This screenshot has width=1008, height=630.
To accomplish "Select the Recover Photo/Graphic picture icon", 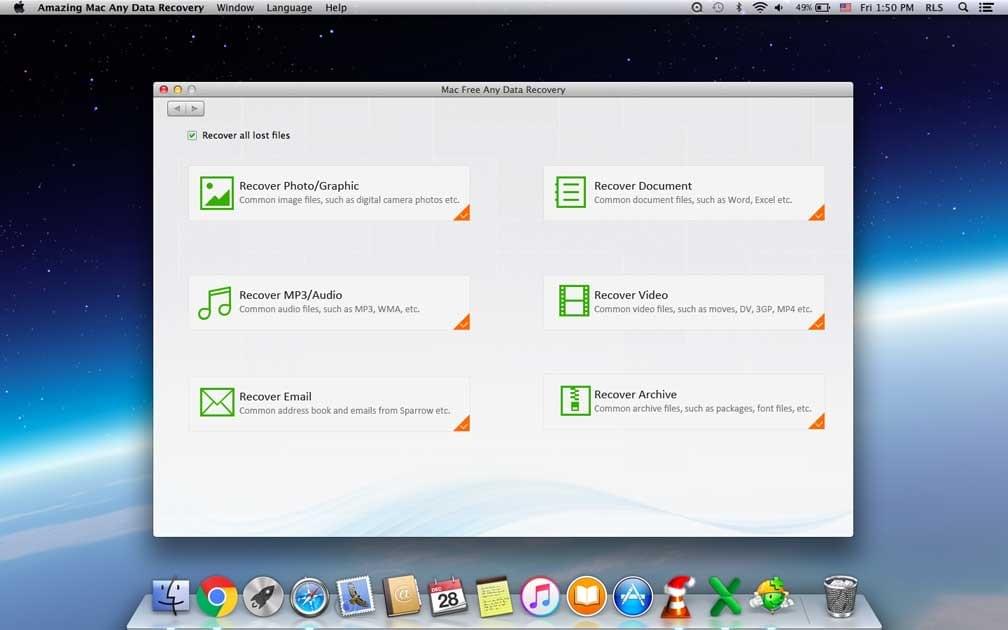I will [x=215, y=191].
